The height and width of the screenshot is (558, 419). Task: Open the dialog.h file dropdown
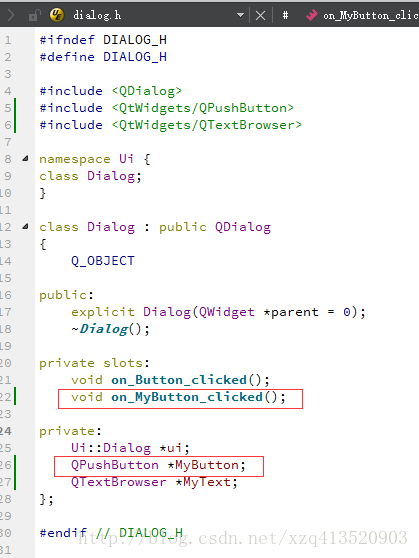[x=240, y=15]
